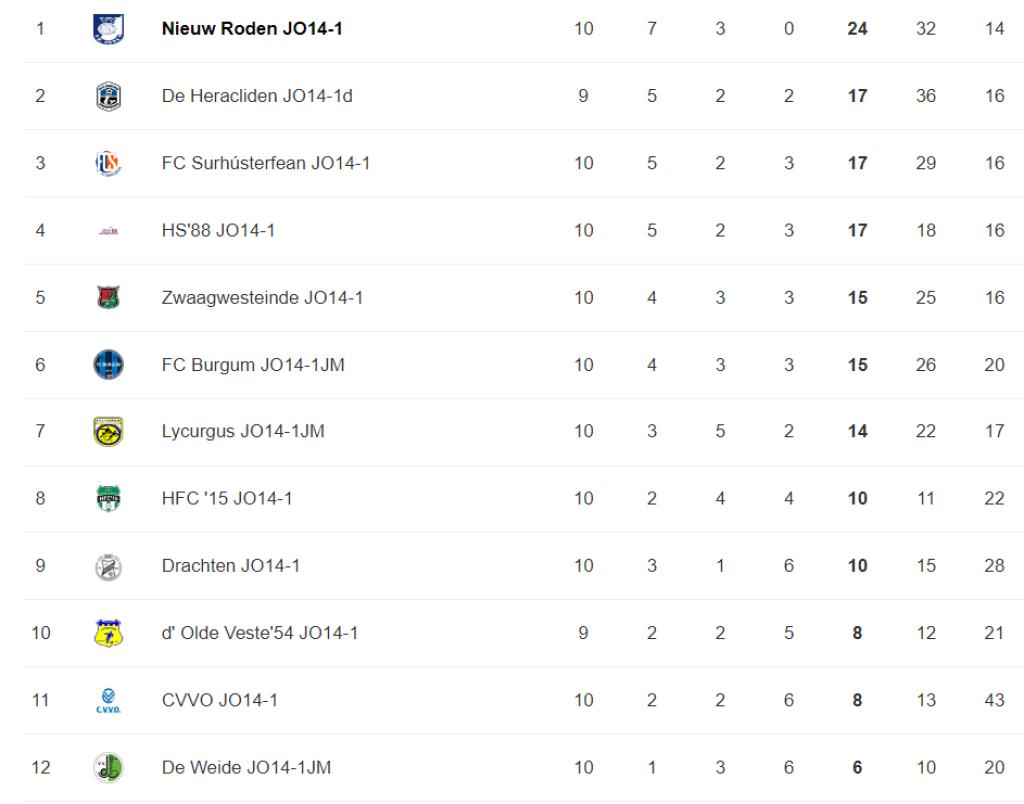
Task: Click Nieuw Roden's 24 points value
Action: coord(857,29)
